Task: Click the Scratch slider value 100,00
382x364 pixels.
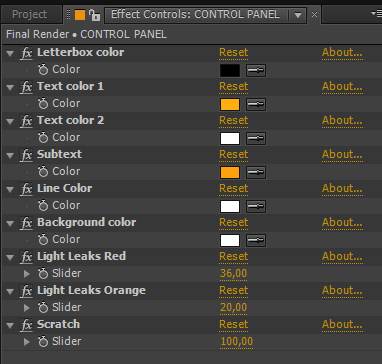Action: click(237, 342)
